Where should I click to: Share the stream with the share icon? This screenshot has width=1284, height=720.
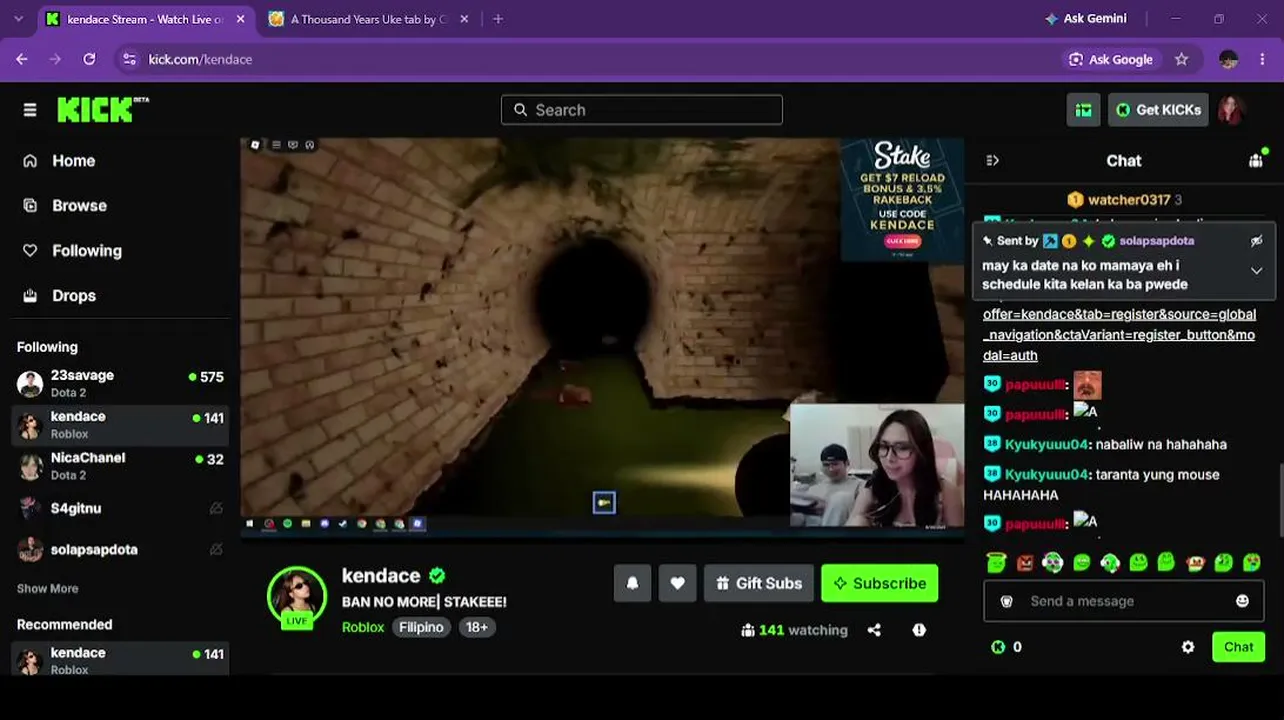(x=874, y=630)
